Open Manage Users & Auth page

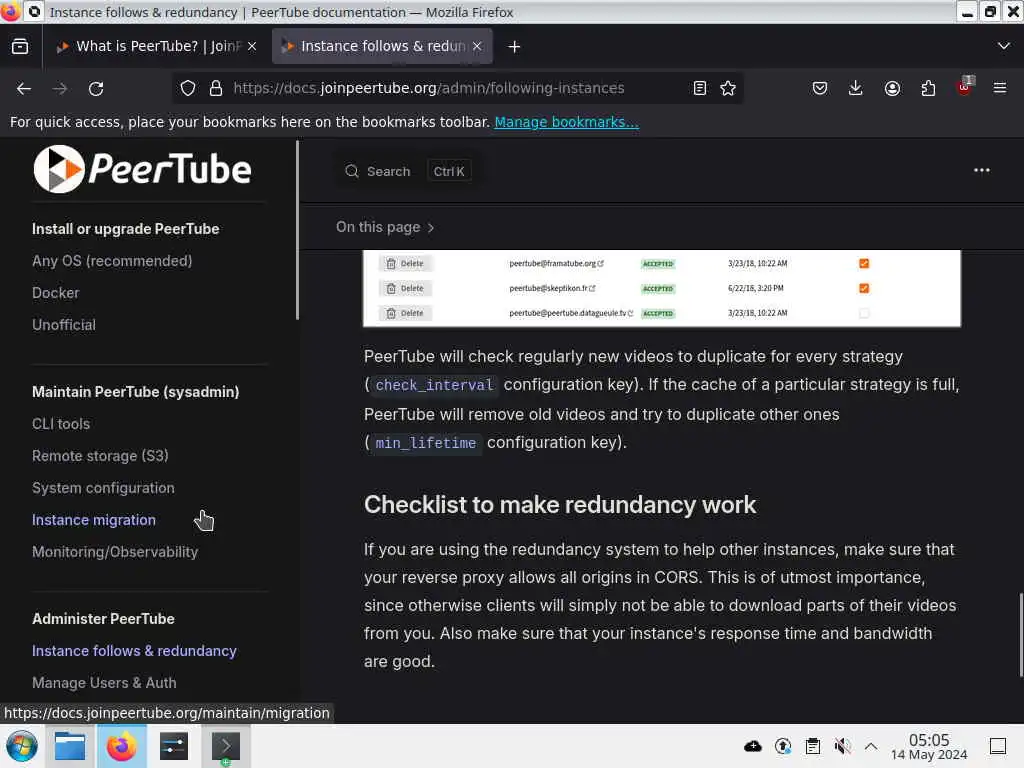click(104, 683)
